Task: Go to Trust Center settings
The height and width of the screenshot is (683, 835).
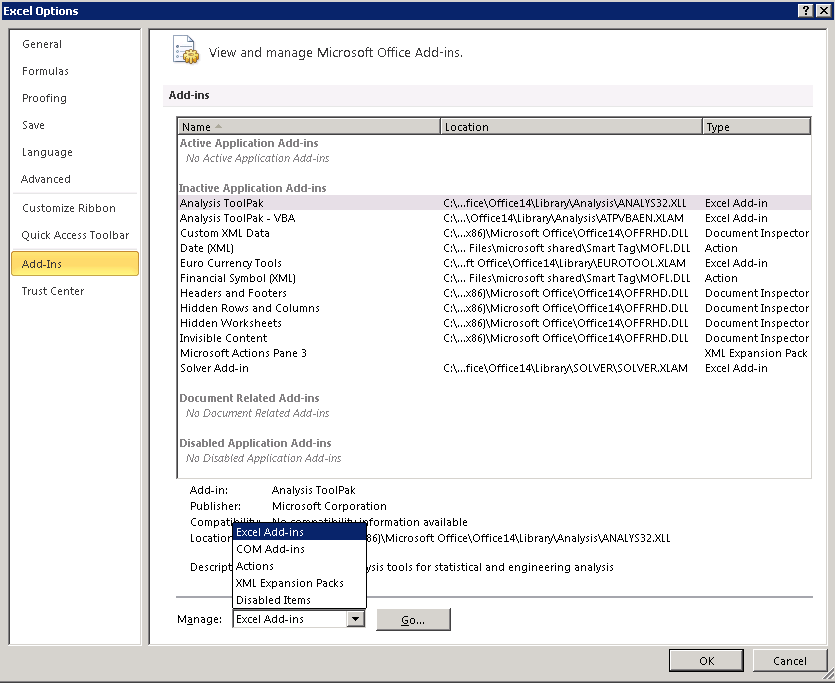Action: click(53, 291)
